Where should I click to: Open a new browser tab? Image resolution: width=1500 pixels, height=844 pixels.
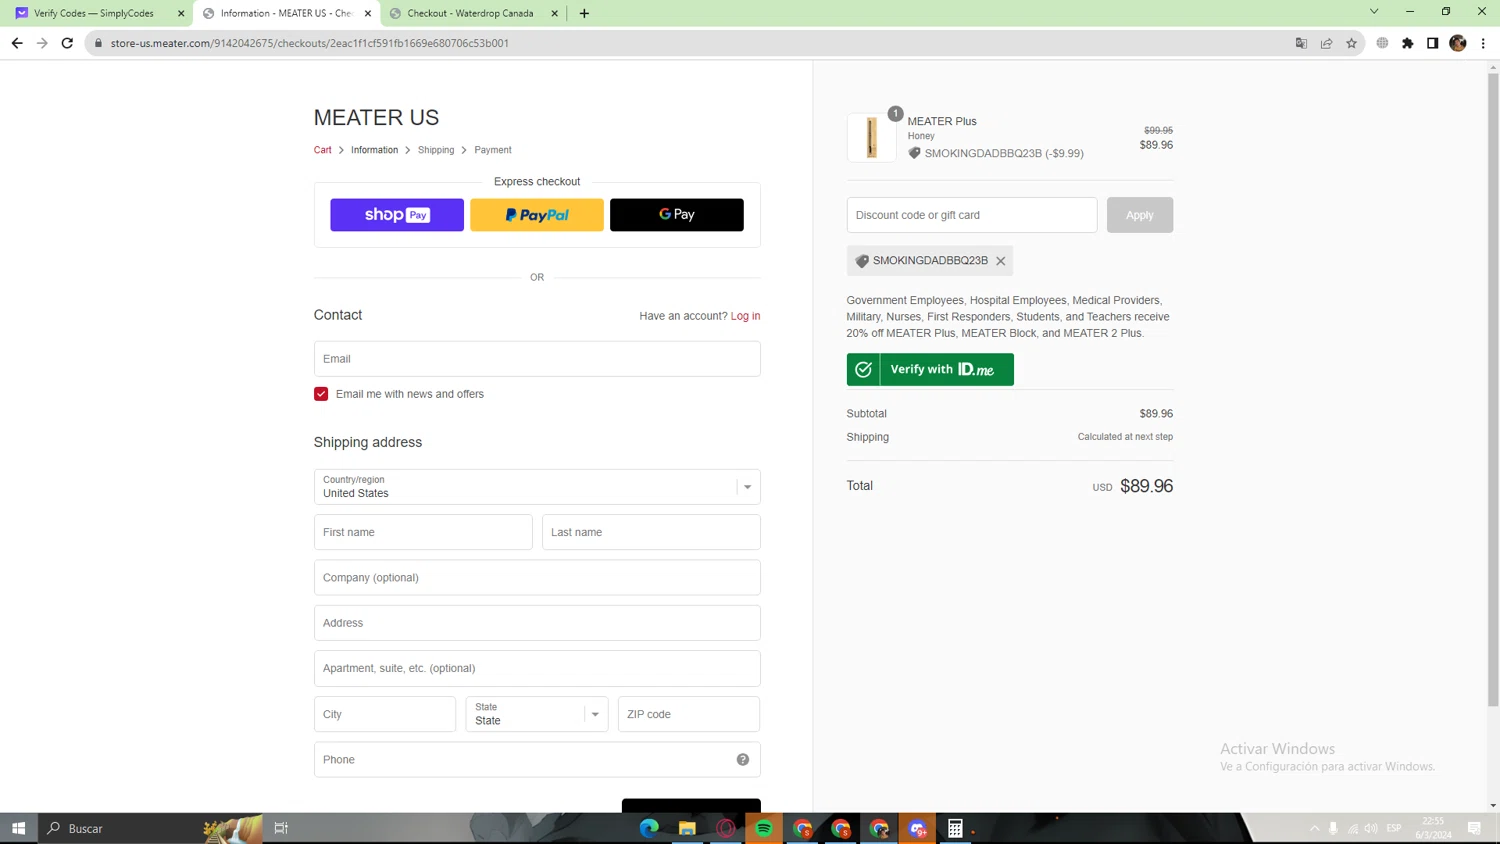584,13
